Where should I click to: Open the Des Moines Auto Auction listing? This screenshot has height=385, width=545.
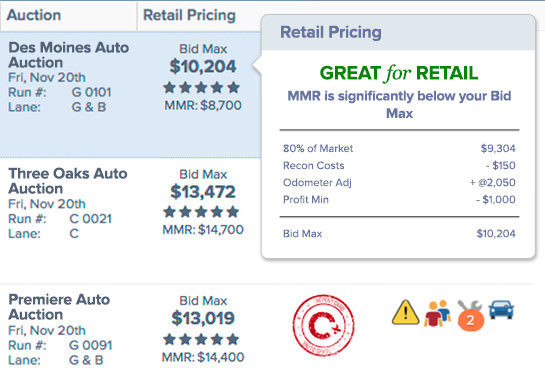click(x=68, y=55)
